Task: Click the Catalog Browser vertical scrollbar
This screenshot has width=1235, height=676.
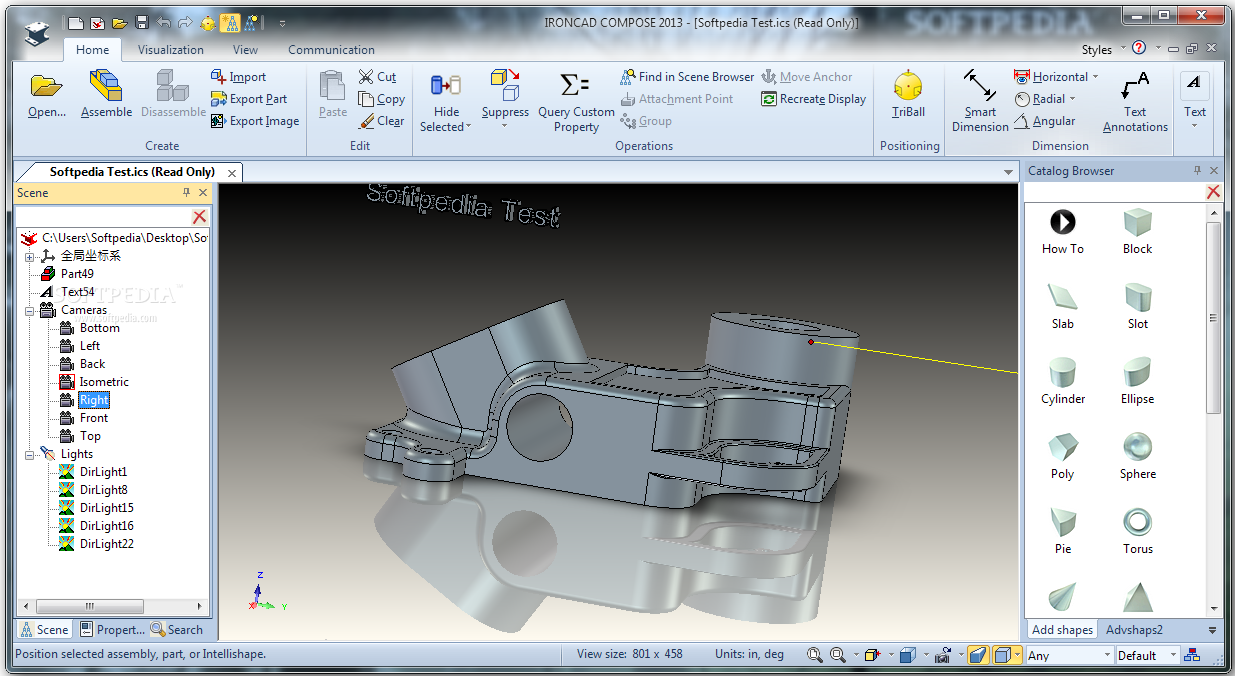Action: point(1214,320)
